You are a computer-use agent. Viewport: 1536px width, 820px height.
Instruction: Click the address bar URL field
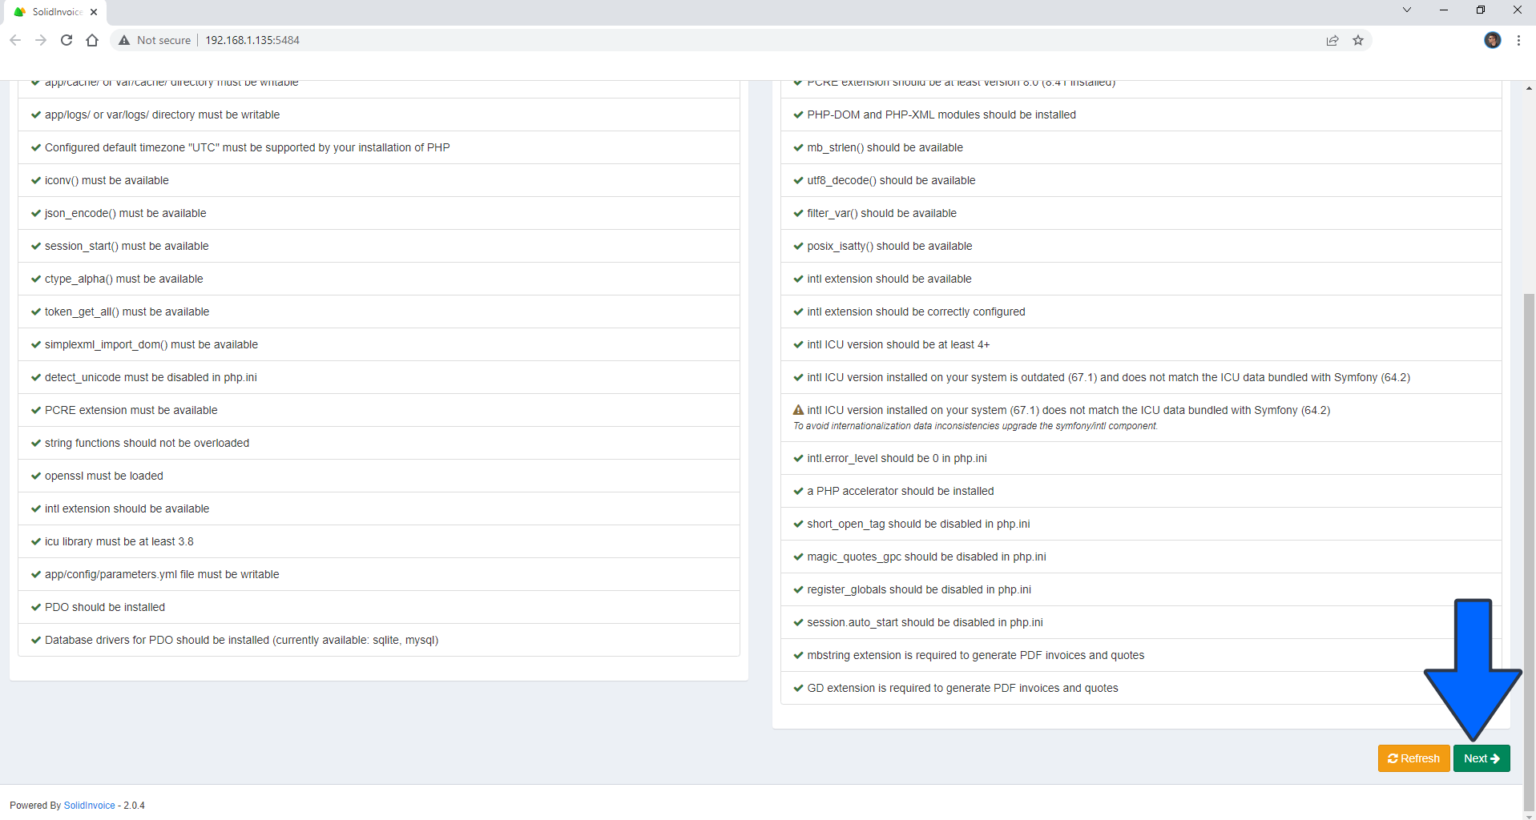[700, 40]
